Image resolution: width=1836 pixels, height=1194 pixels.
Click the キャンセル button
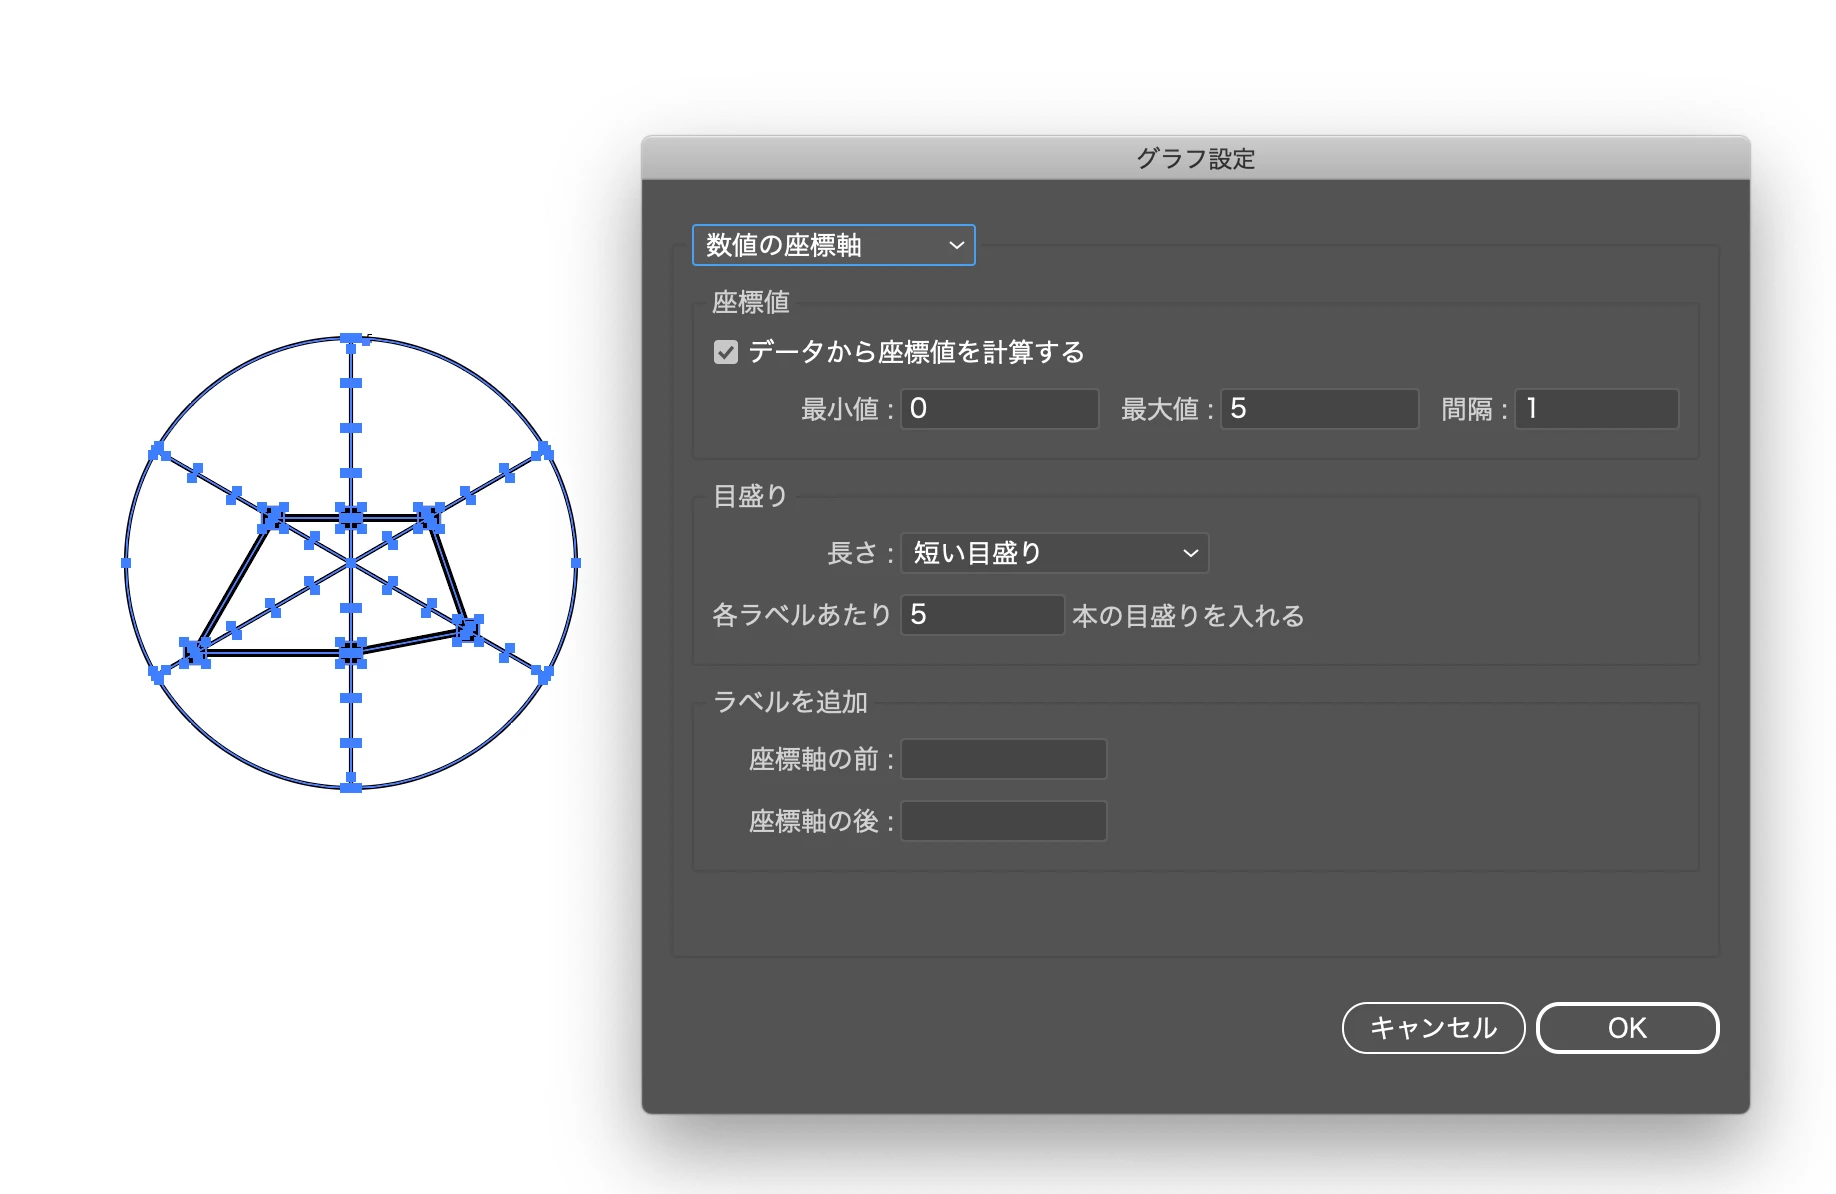tap(1433, 1028)
